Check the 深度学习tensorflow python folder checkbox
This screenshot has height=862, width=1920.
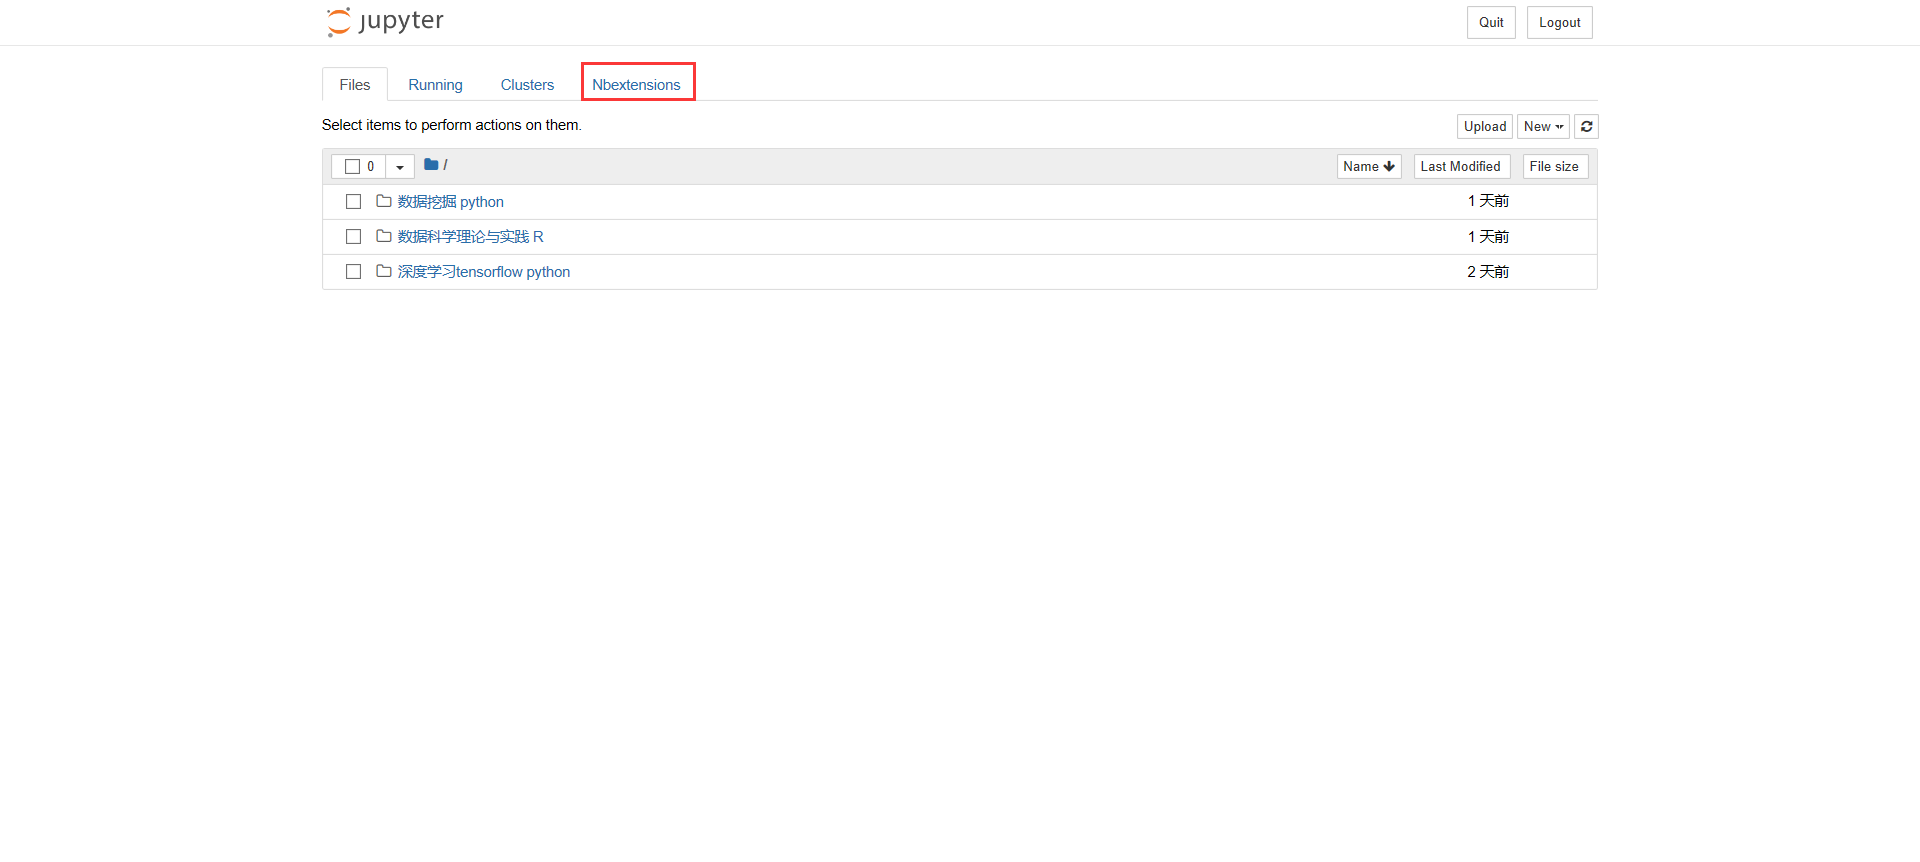coord(353,272)
